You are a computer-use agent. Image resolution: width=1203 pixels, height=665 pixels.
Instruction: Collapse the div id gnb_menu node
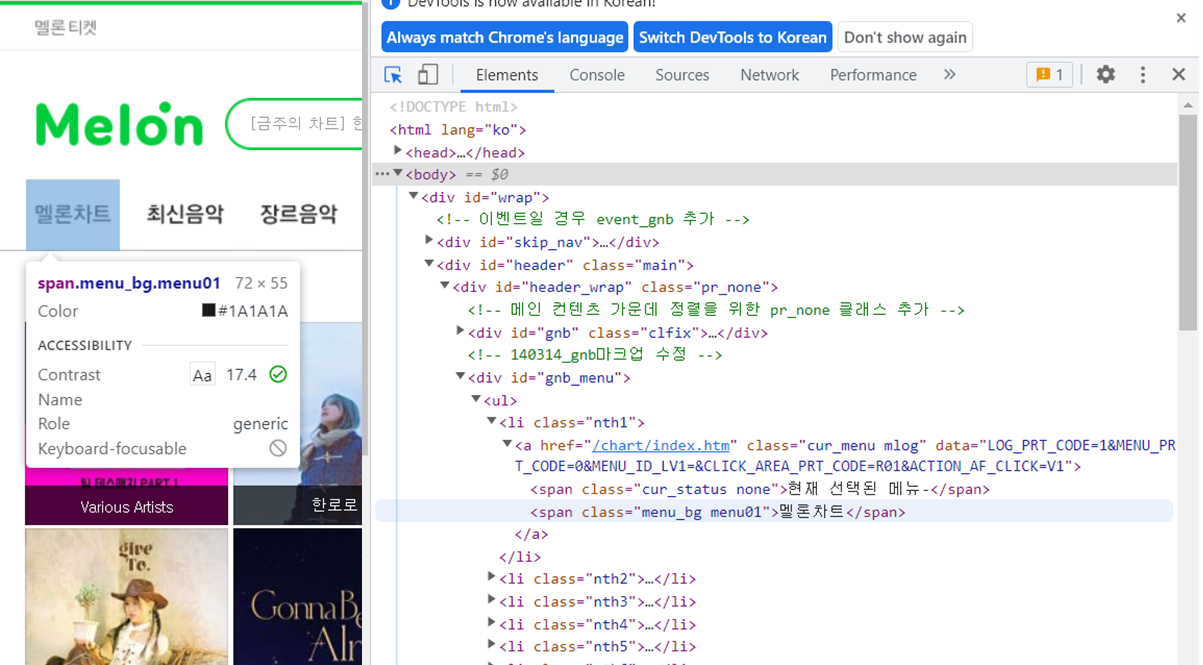(460, 377)
